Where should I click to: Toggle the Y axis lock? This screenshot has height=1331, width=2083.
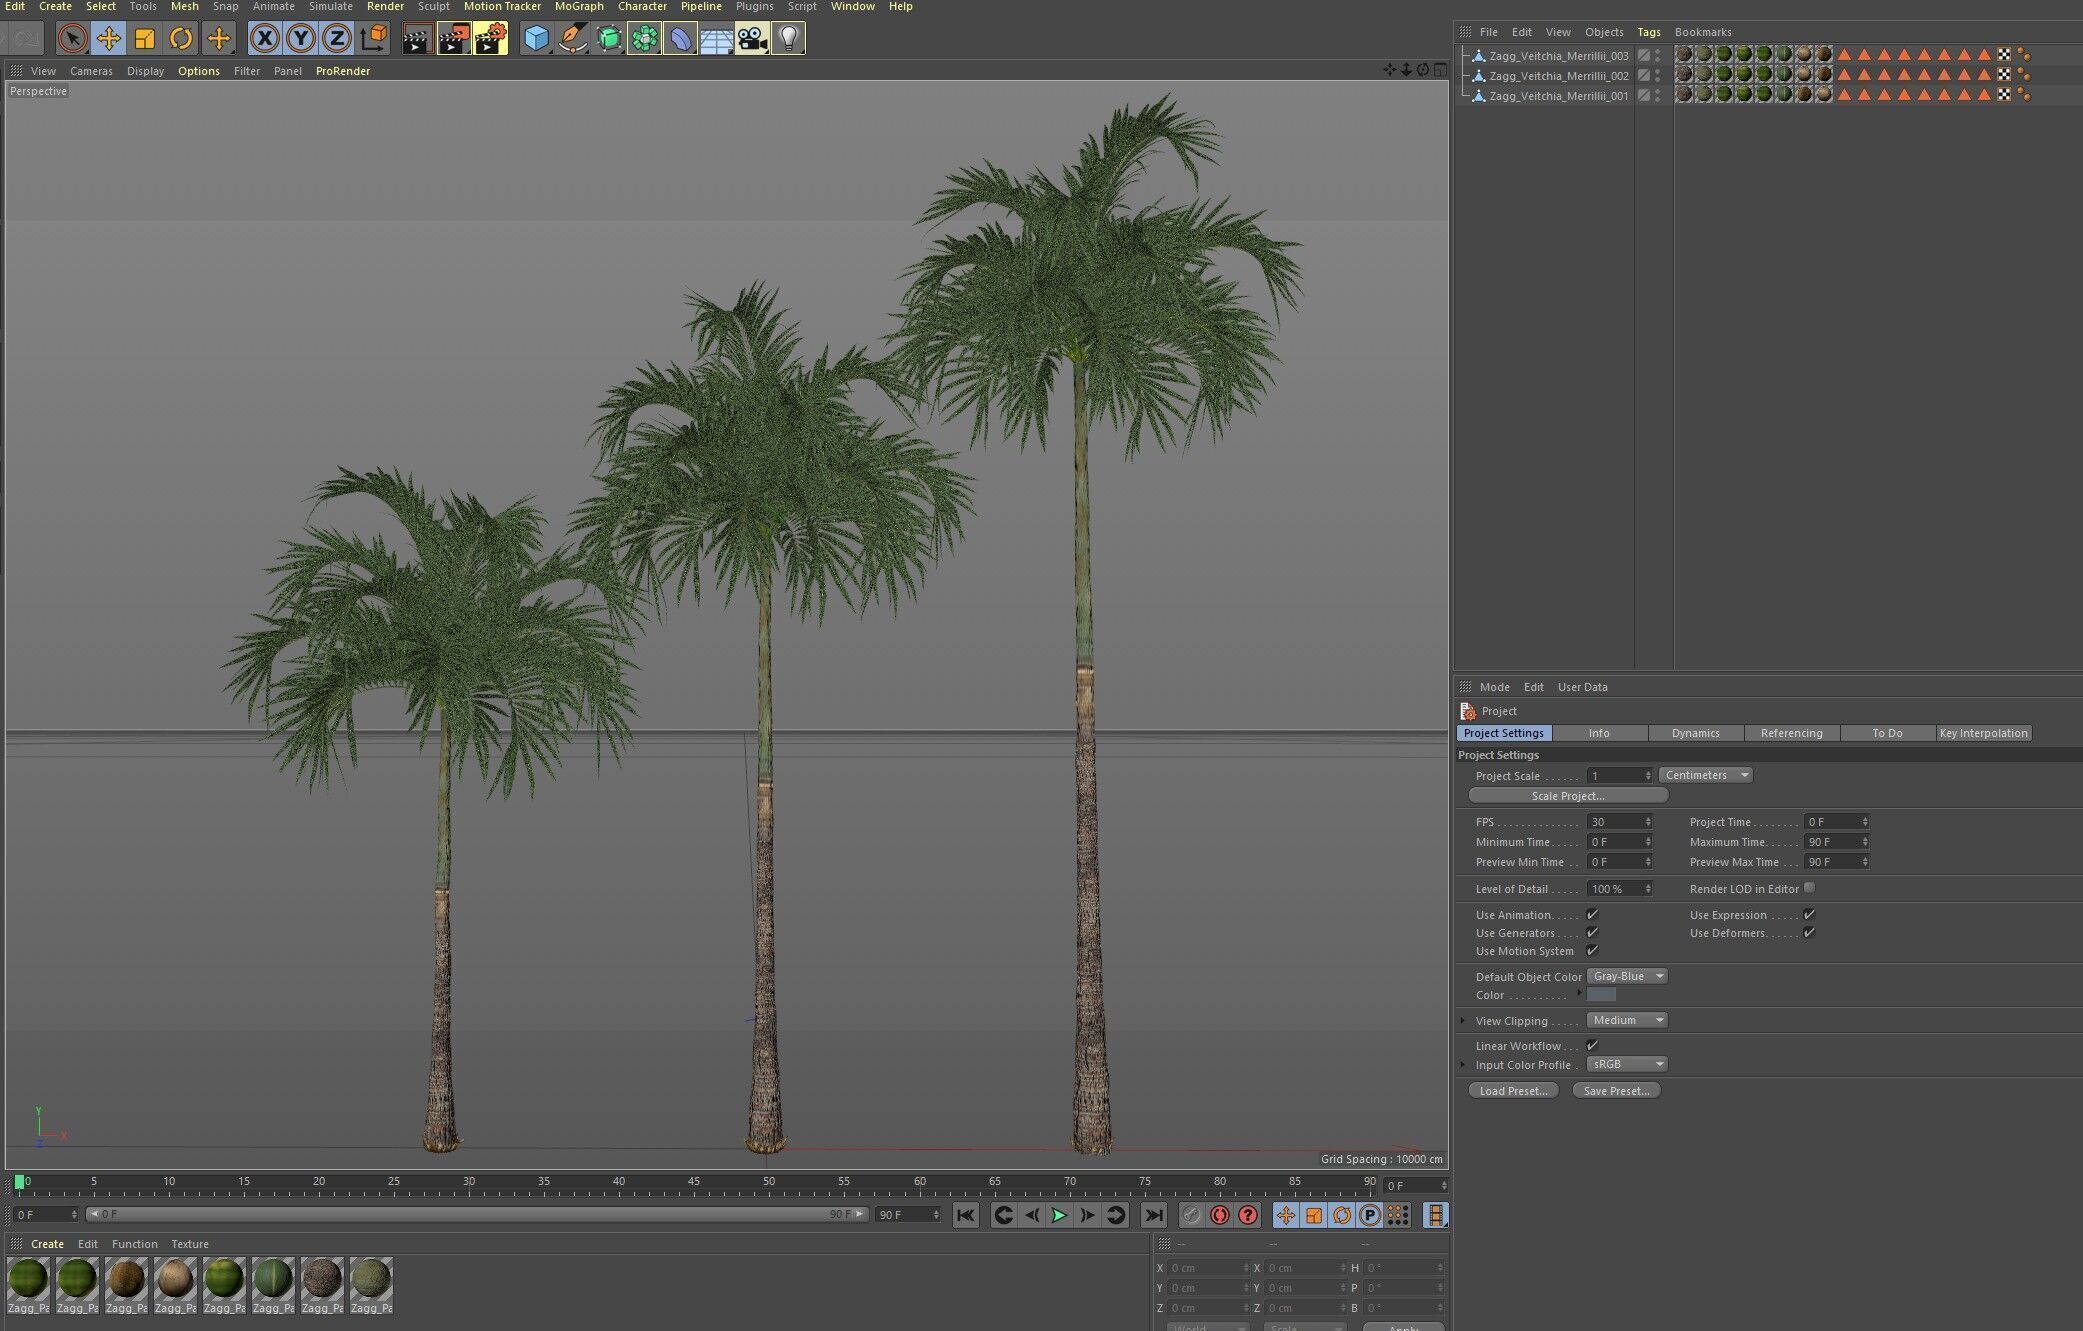pos(300,39)
